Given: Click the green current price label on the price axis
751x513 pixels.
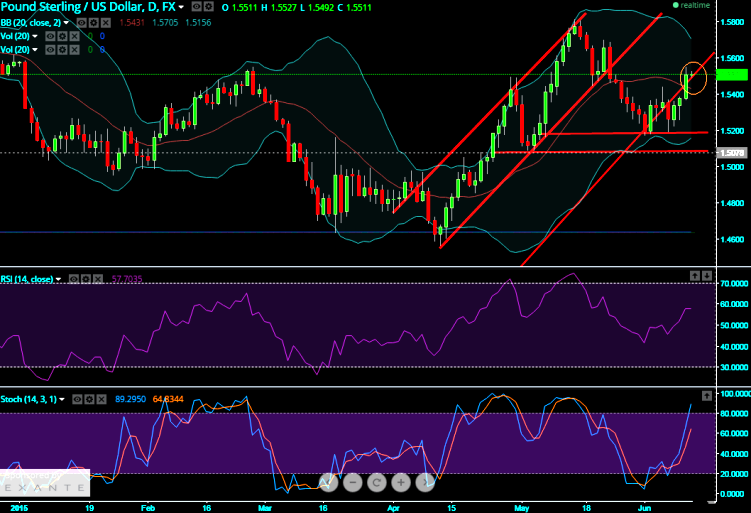Looking at the screenshot, I should coord(731,75).
